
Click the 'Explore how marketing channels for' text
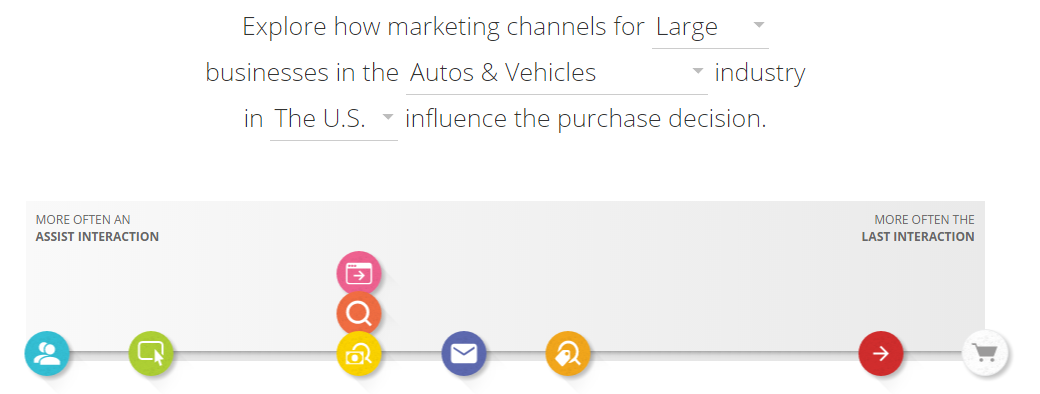tap(443, 27)
